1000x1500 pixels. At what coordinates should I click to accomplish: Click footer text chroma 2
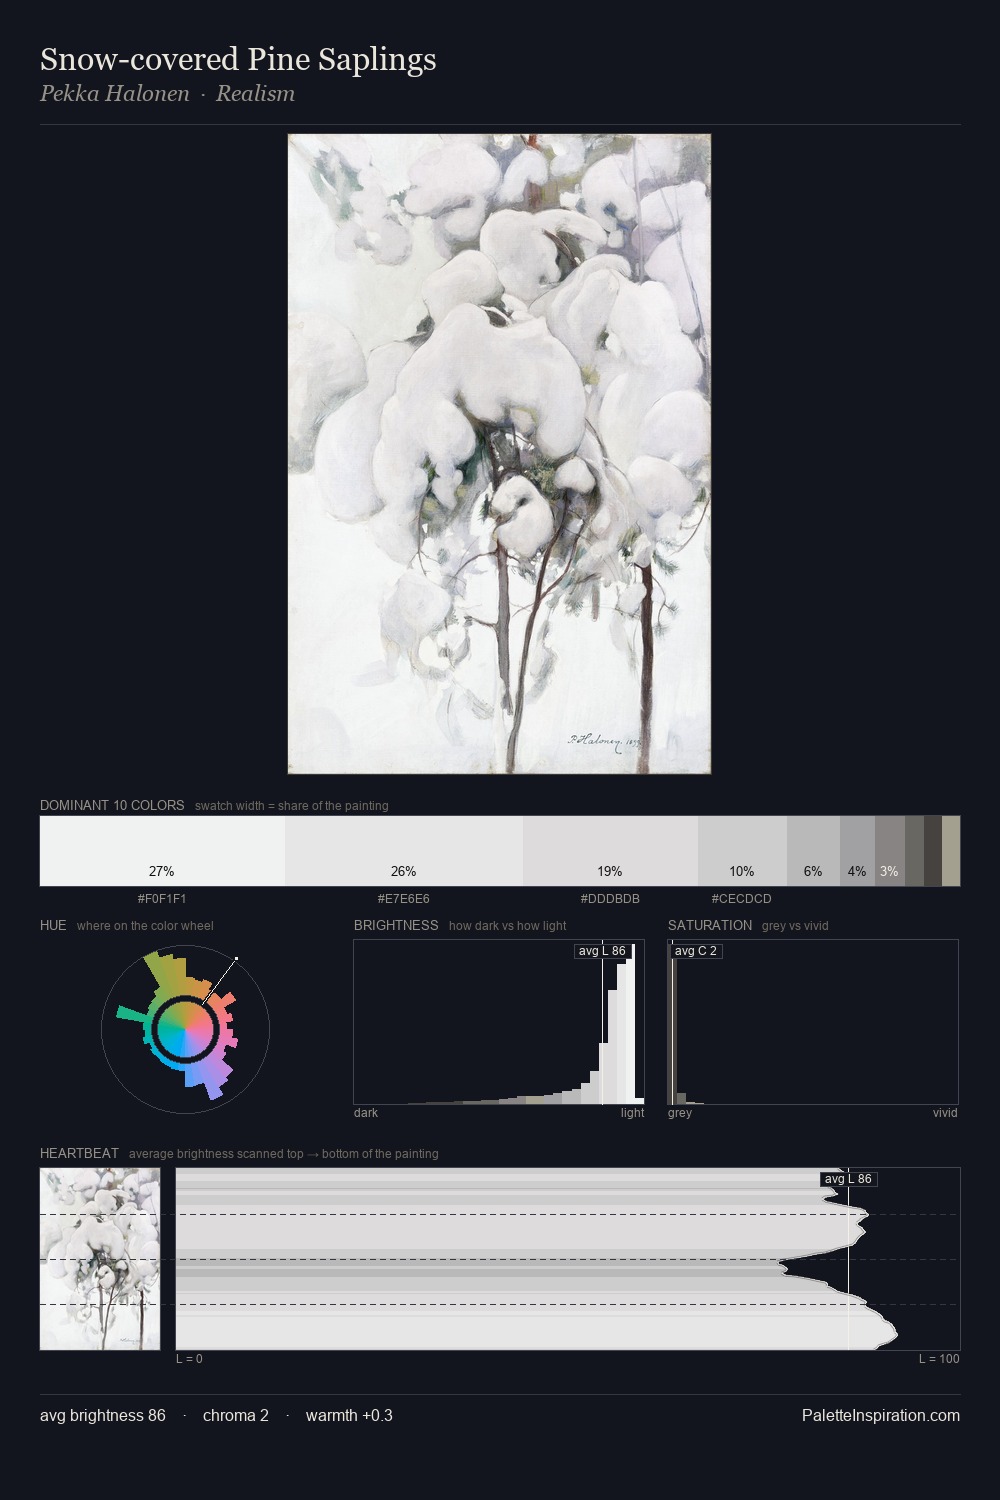click(x=236, y=1415)
